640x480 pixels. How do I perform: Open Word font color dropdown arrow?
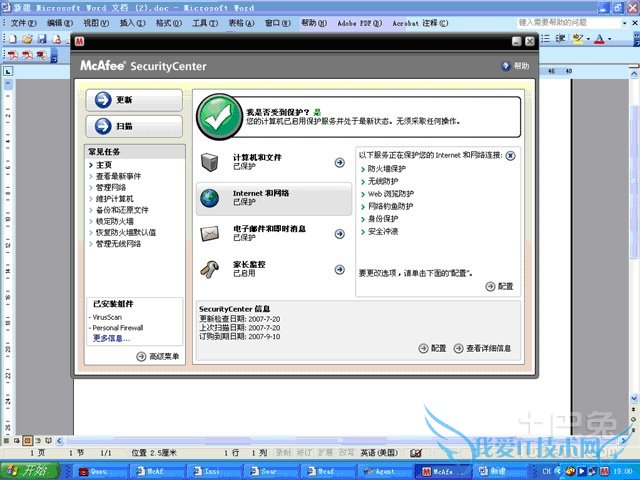click(x=610, y=39)
